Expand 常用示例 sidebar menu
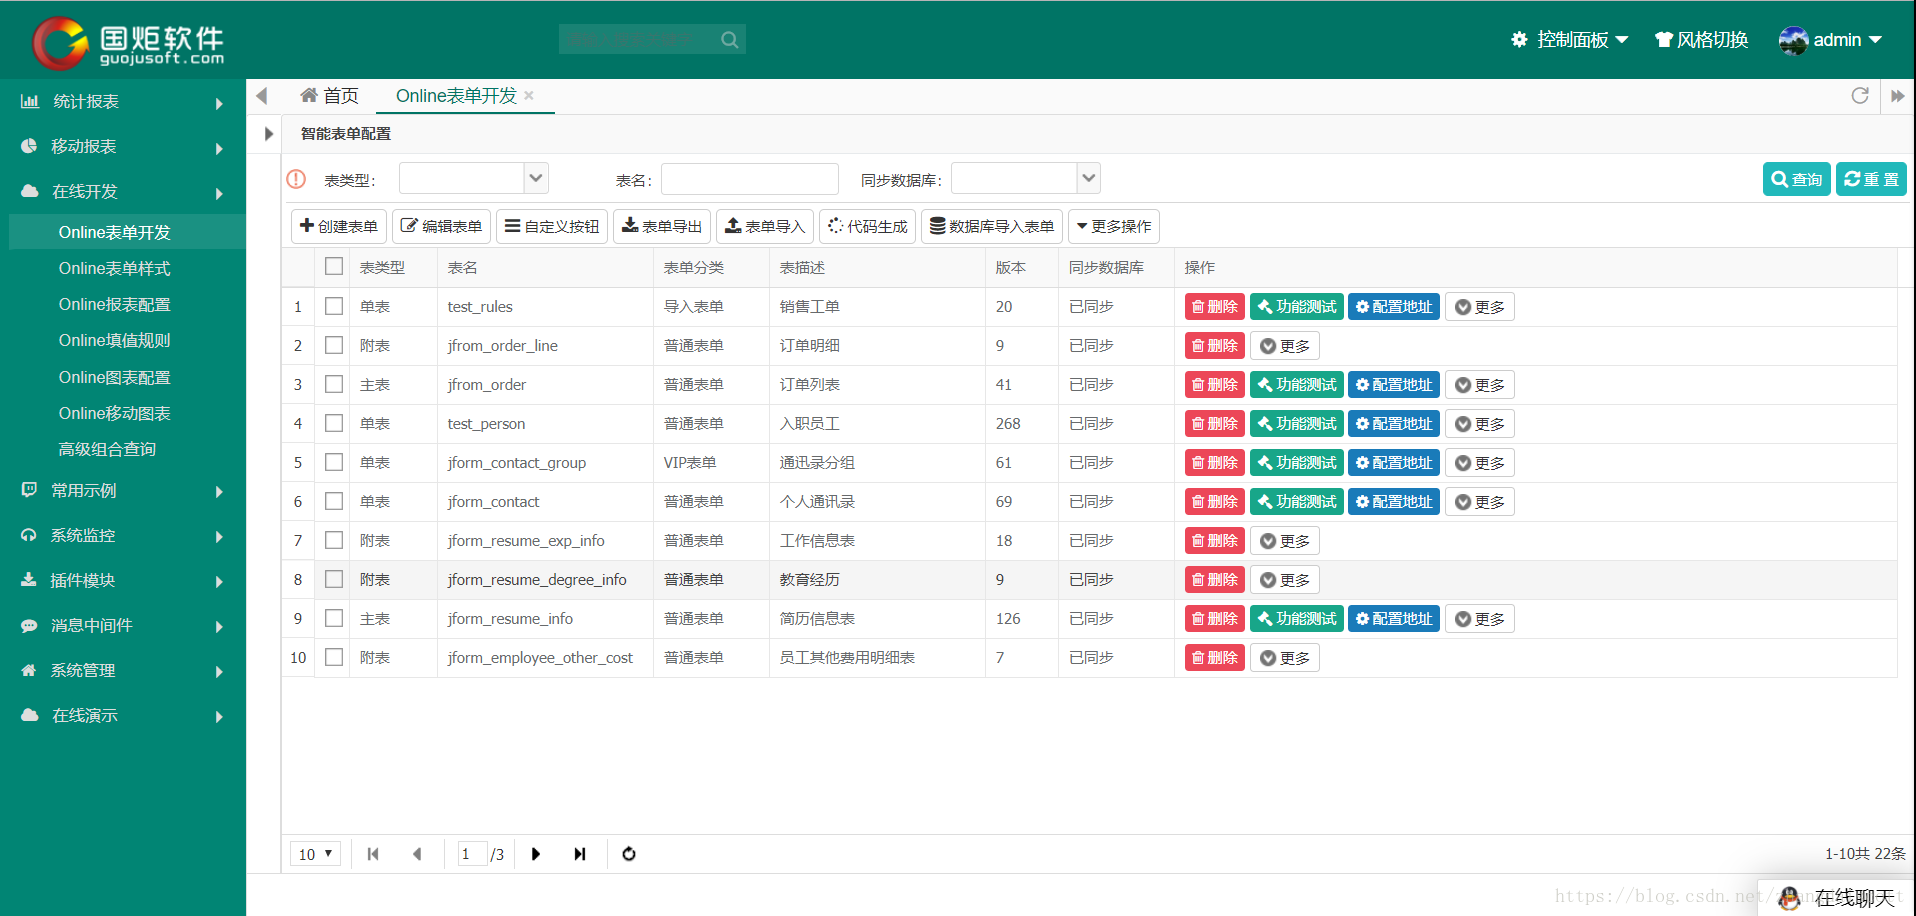The image size is (1916, 916). 122,491
